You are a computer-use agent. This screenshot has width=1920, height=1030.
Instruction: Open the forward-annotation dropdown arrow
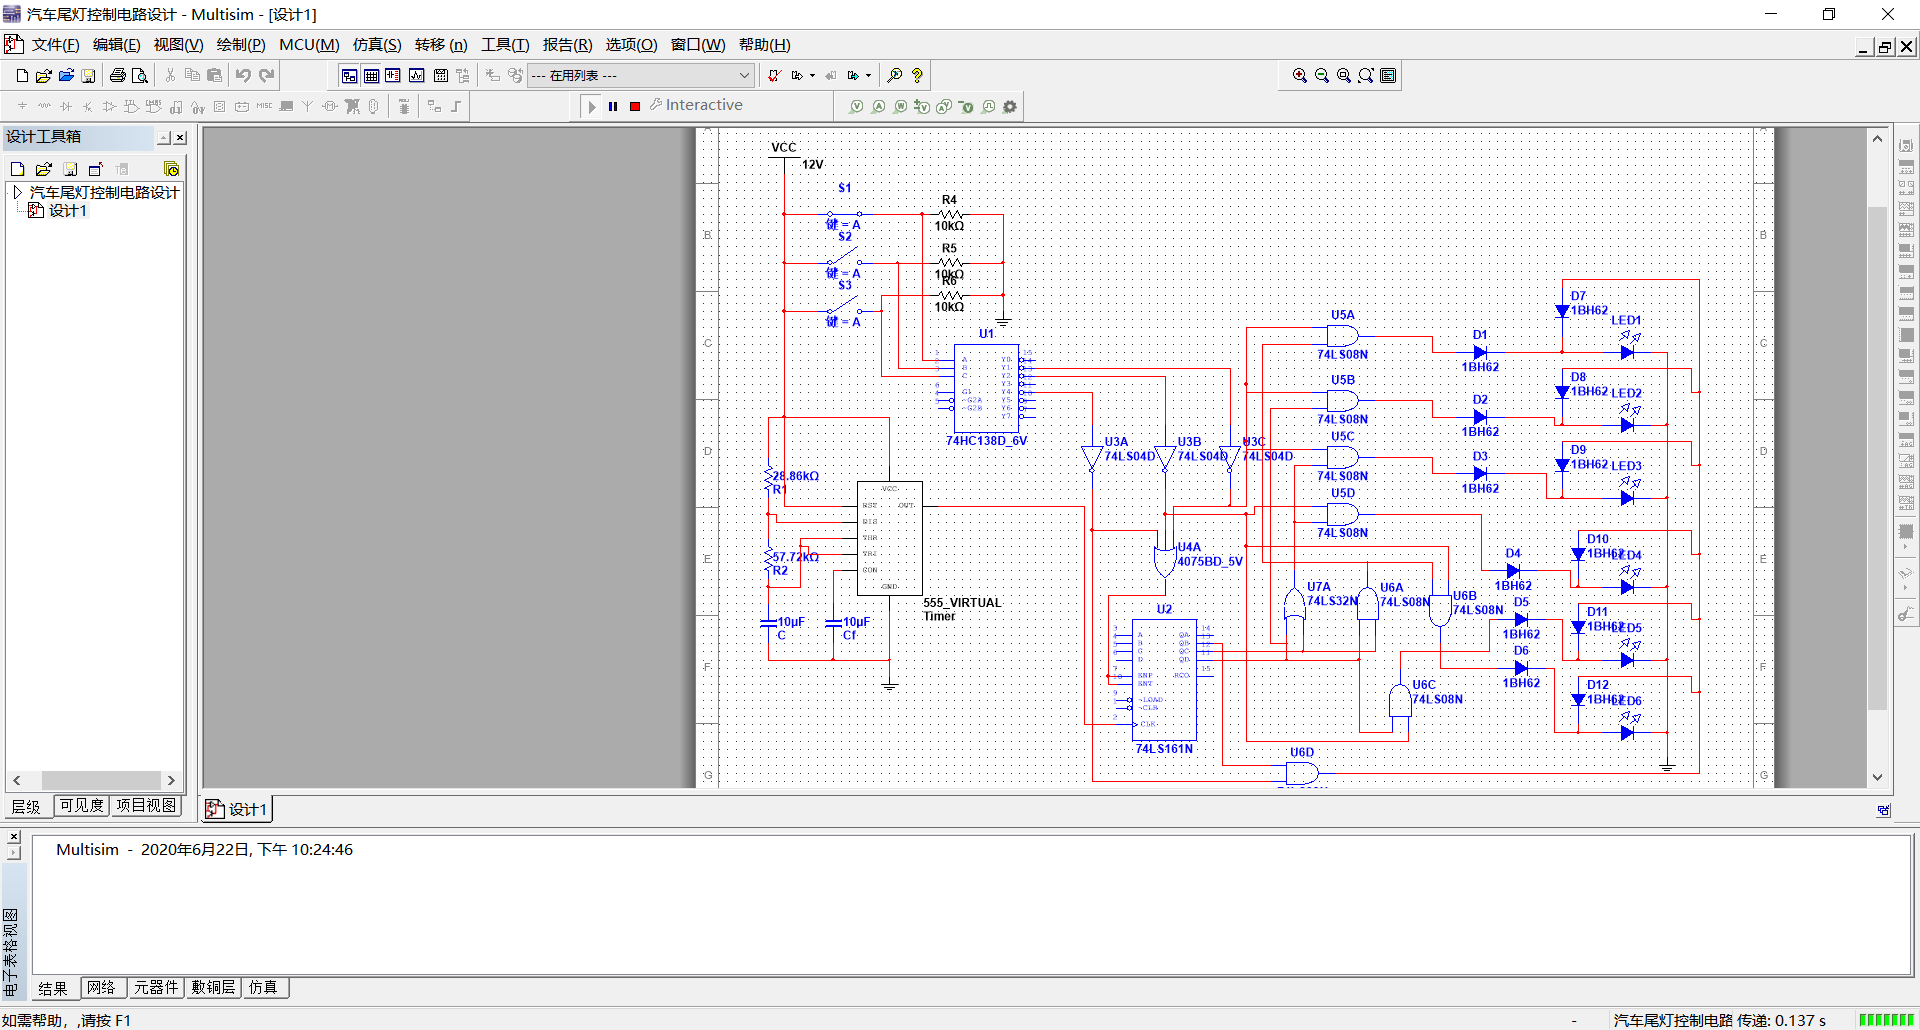[x=868, y=75]
